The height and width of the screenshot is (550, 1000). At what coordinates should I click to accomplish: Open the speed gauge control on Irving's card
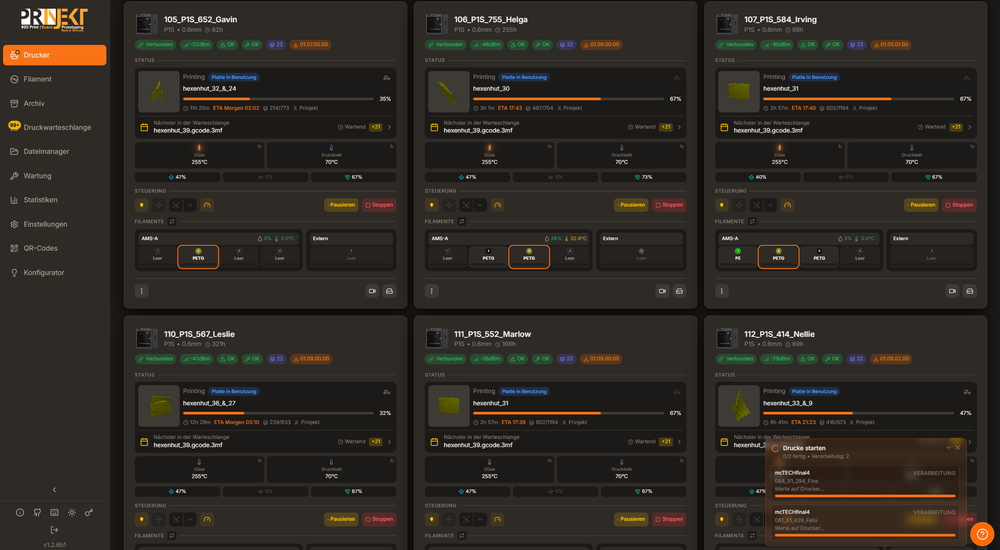point(787,205)
